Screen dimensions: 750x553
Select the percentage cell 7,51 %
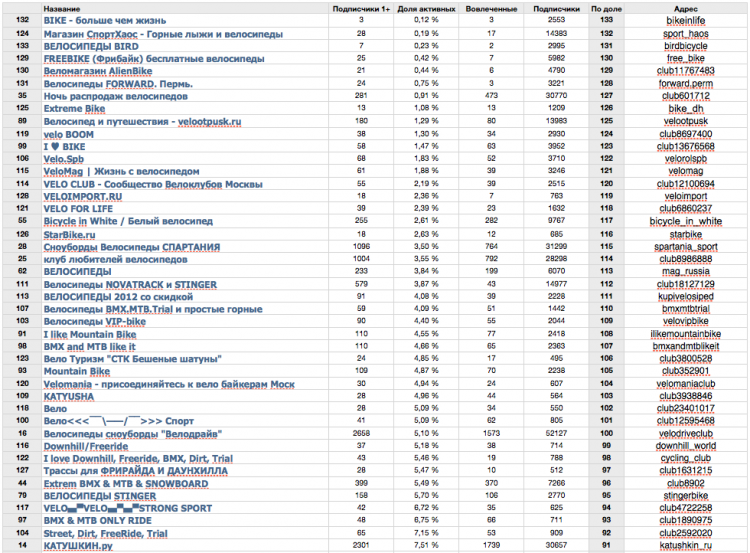[426, 545]
